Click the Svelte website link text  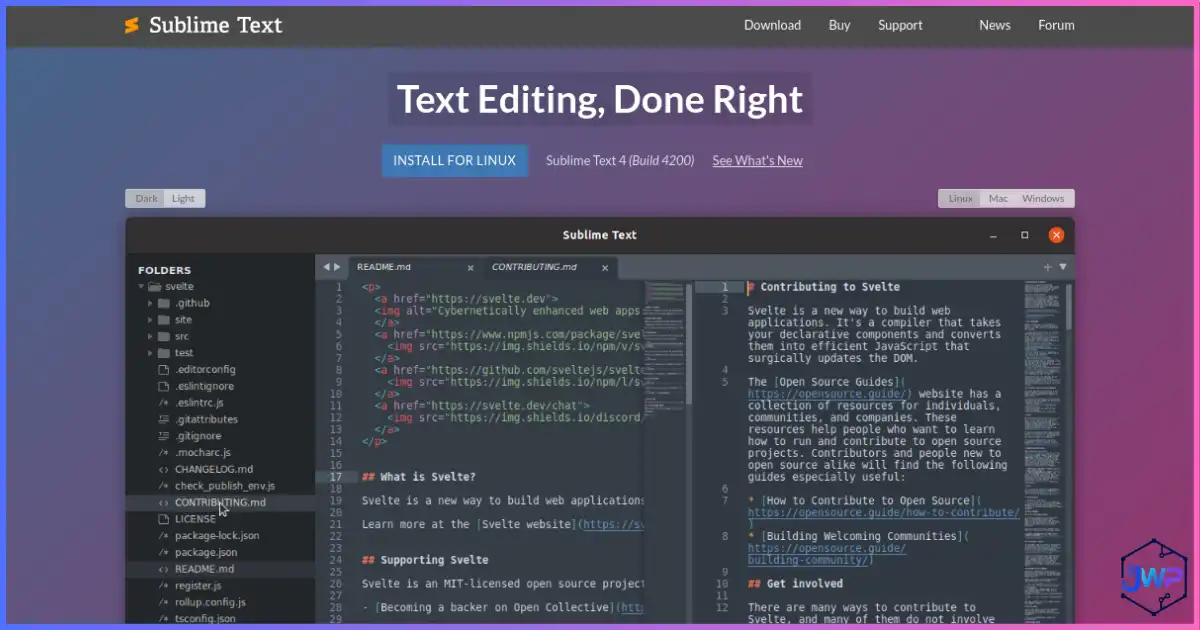click(527, 524)
